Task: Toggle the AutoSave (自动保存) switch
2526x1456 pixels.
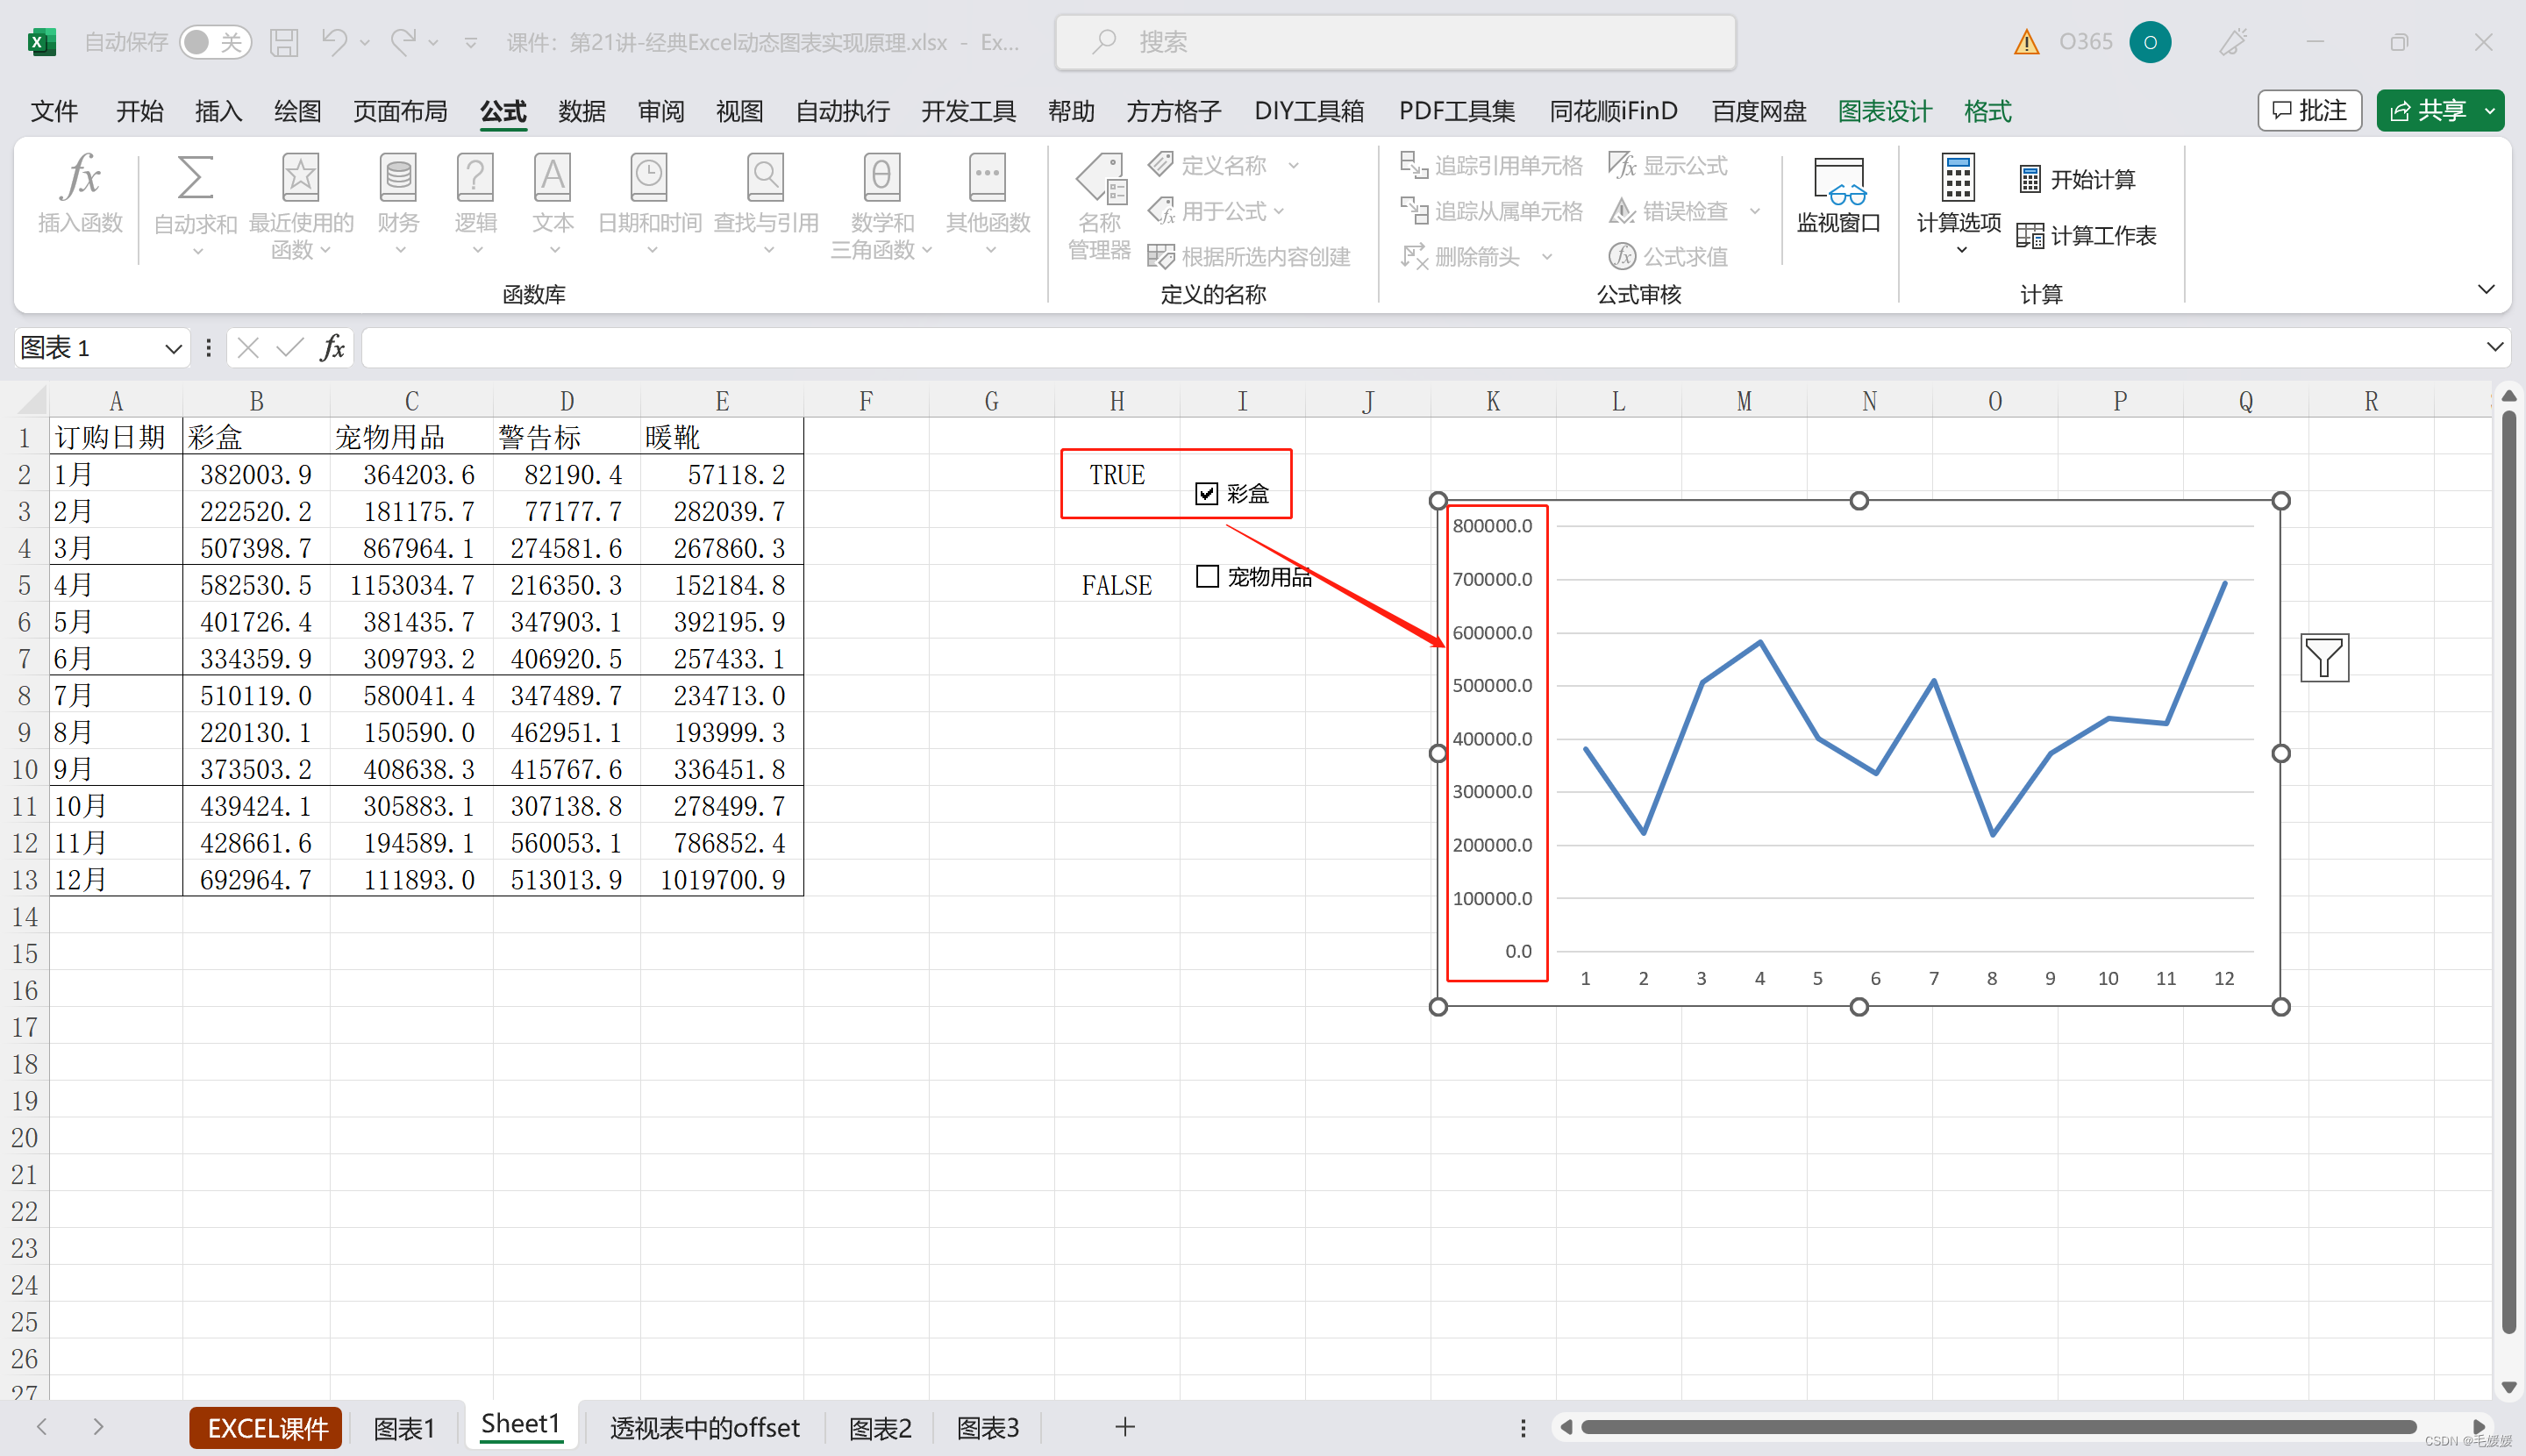Action: [214, 42]
